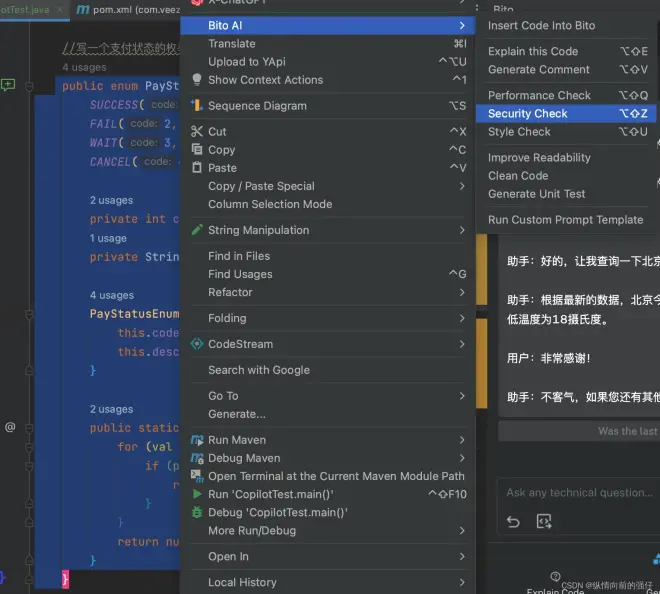Click Search with Google menu entry
The image size is (660, 594).
[x=259, y=370]
